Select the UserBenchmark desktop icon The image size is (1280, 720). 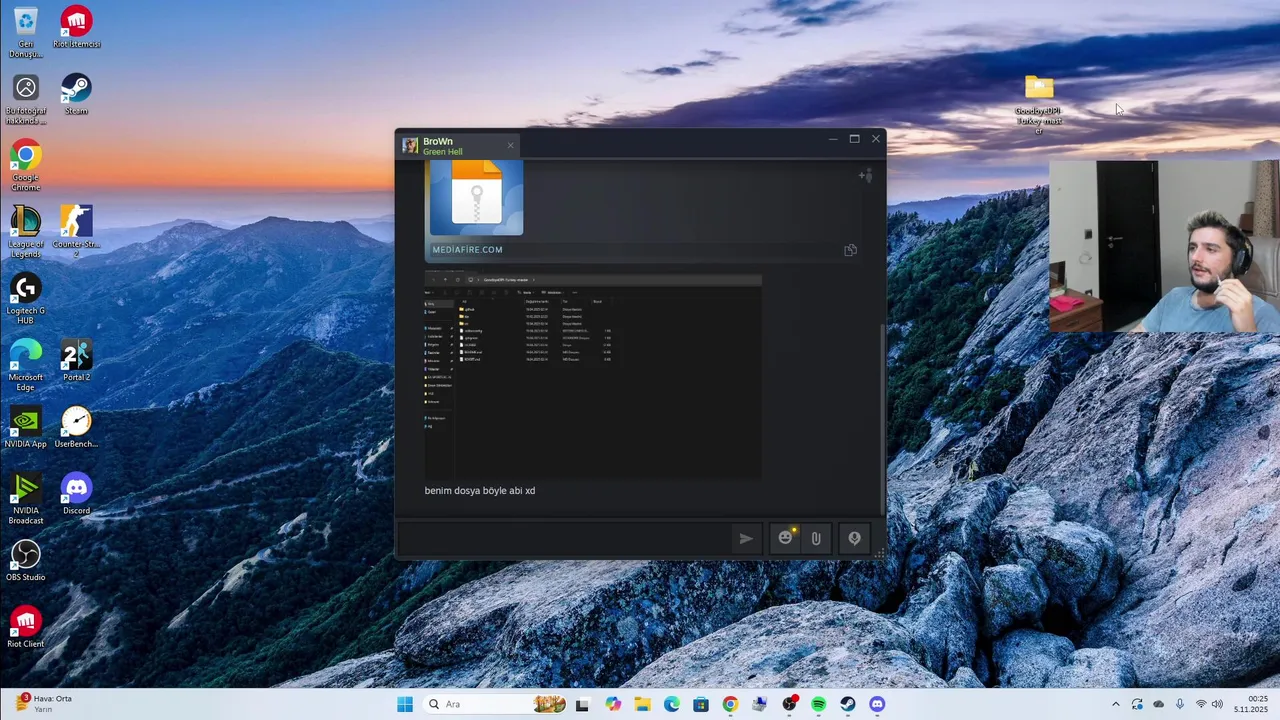[x=76, y=428]
